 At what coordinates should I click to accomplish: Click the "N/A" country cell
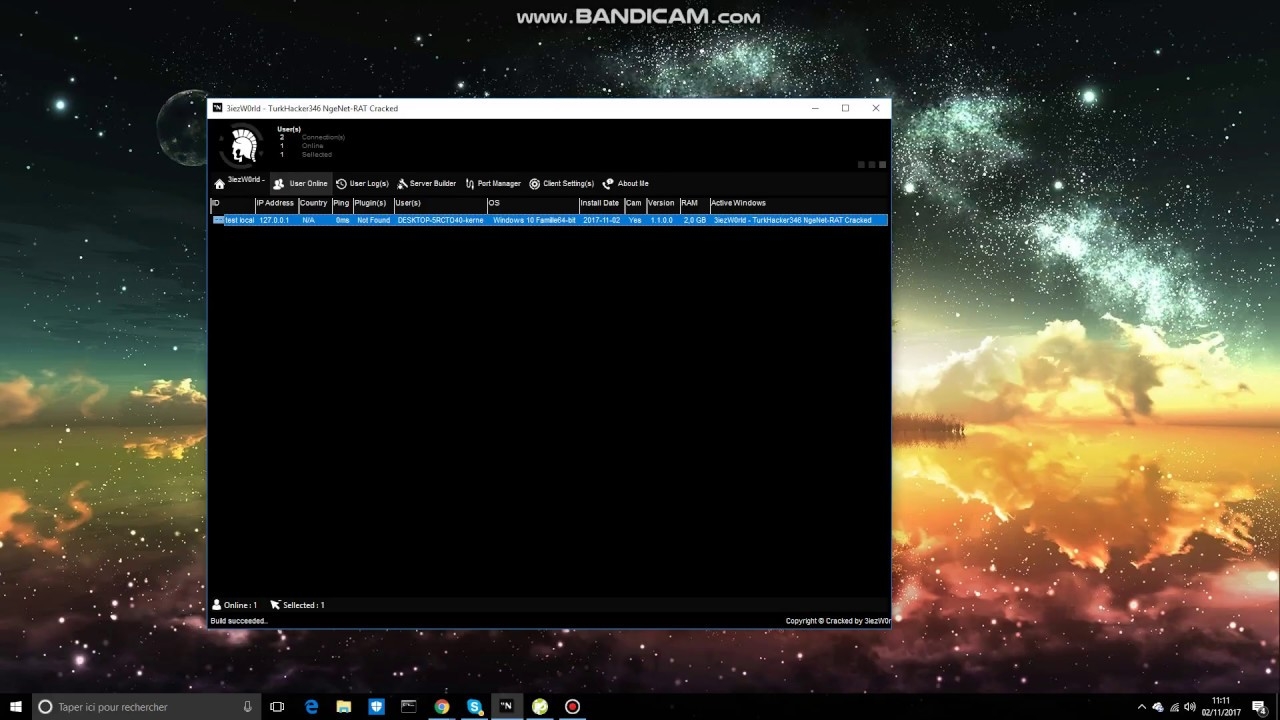[x=308, y=220]
